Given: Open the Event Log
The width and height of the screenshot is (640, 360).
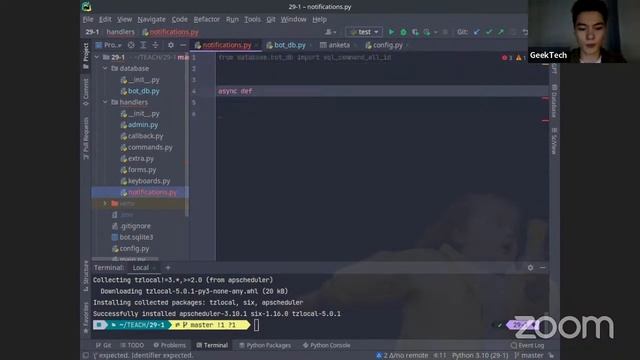Looking at the screenshot, I should pos(527,345).
